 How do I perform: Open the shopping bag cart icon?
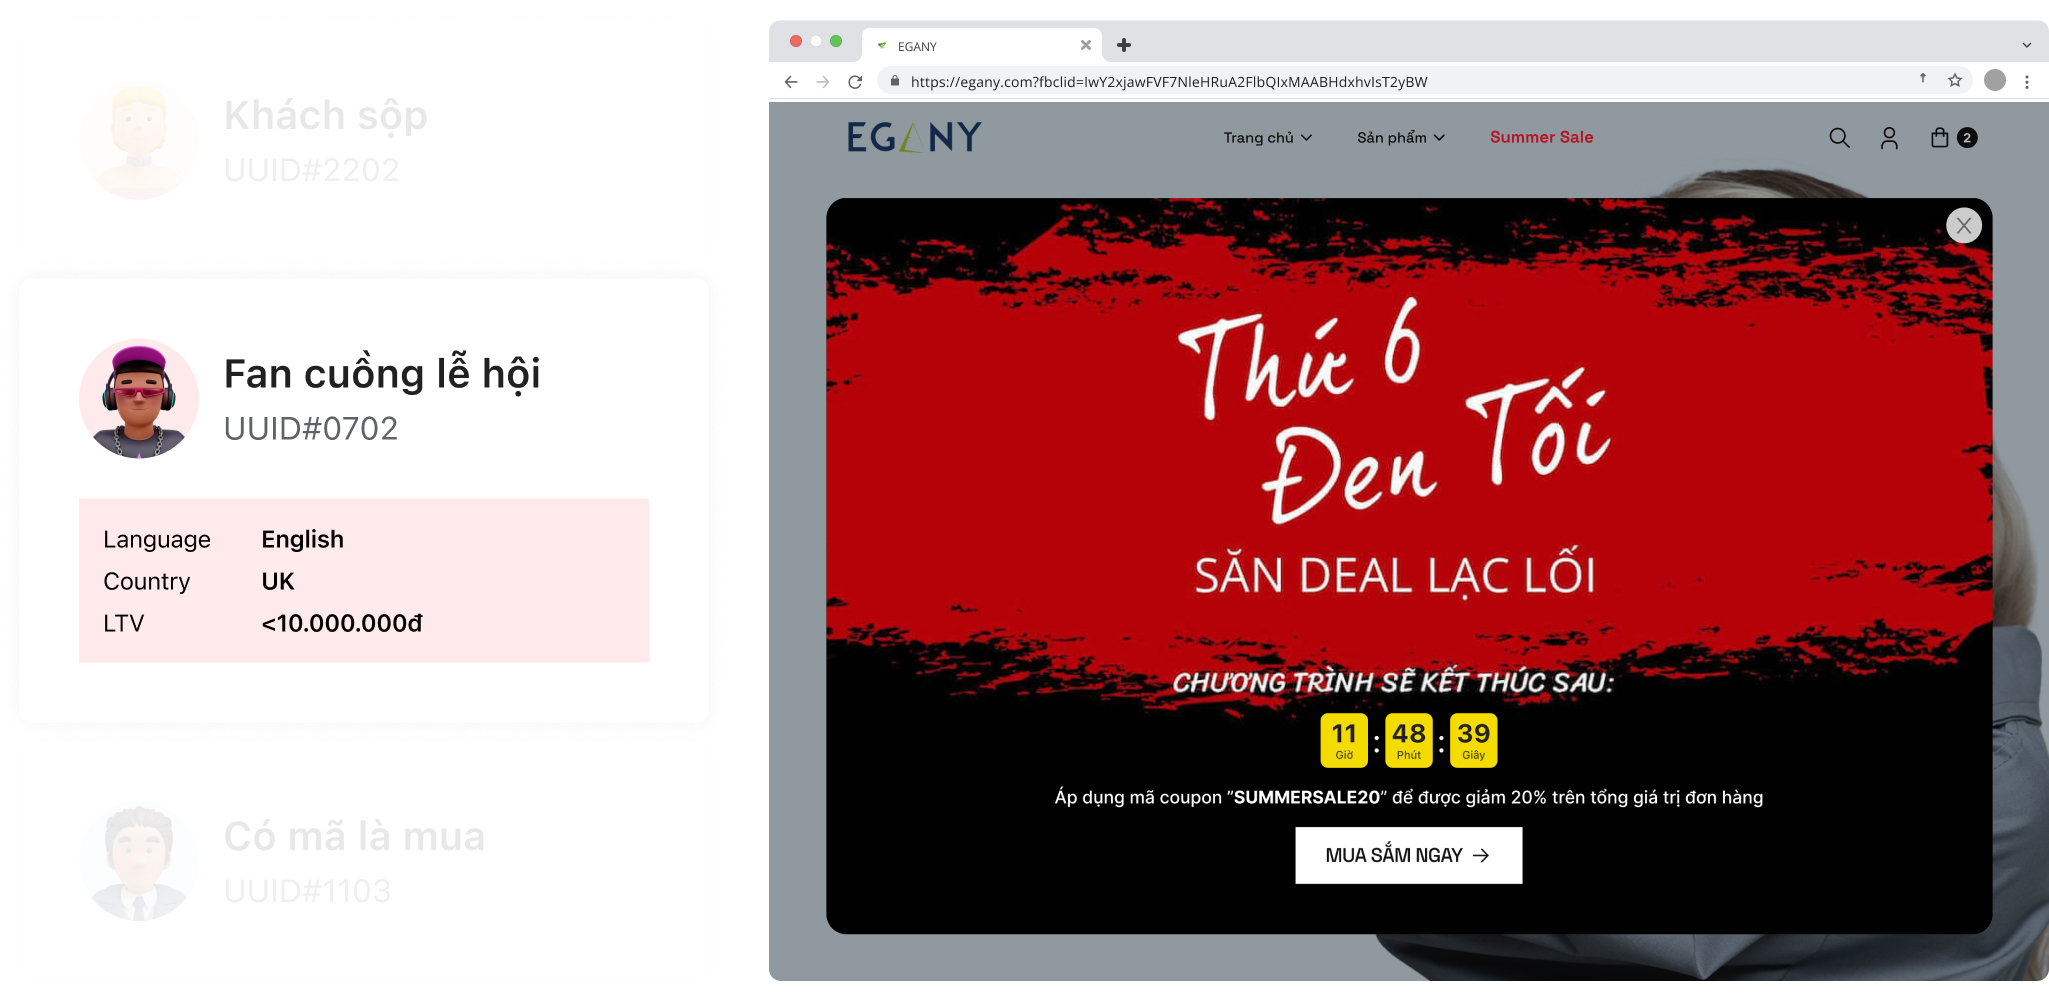click(x=1939, y=138)
